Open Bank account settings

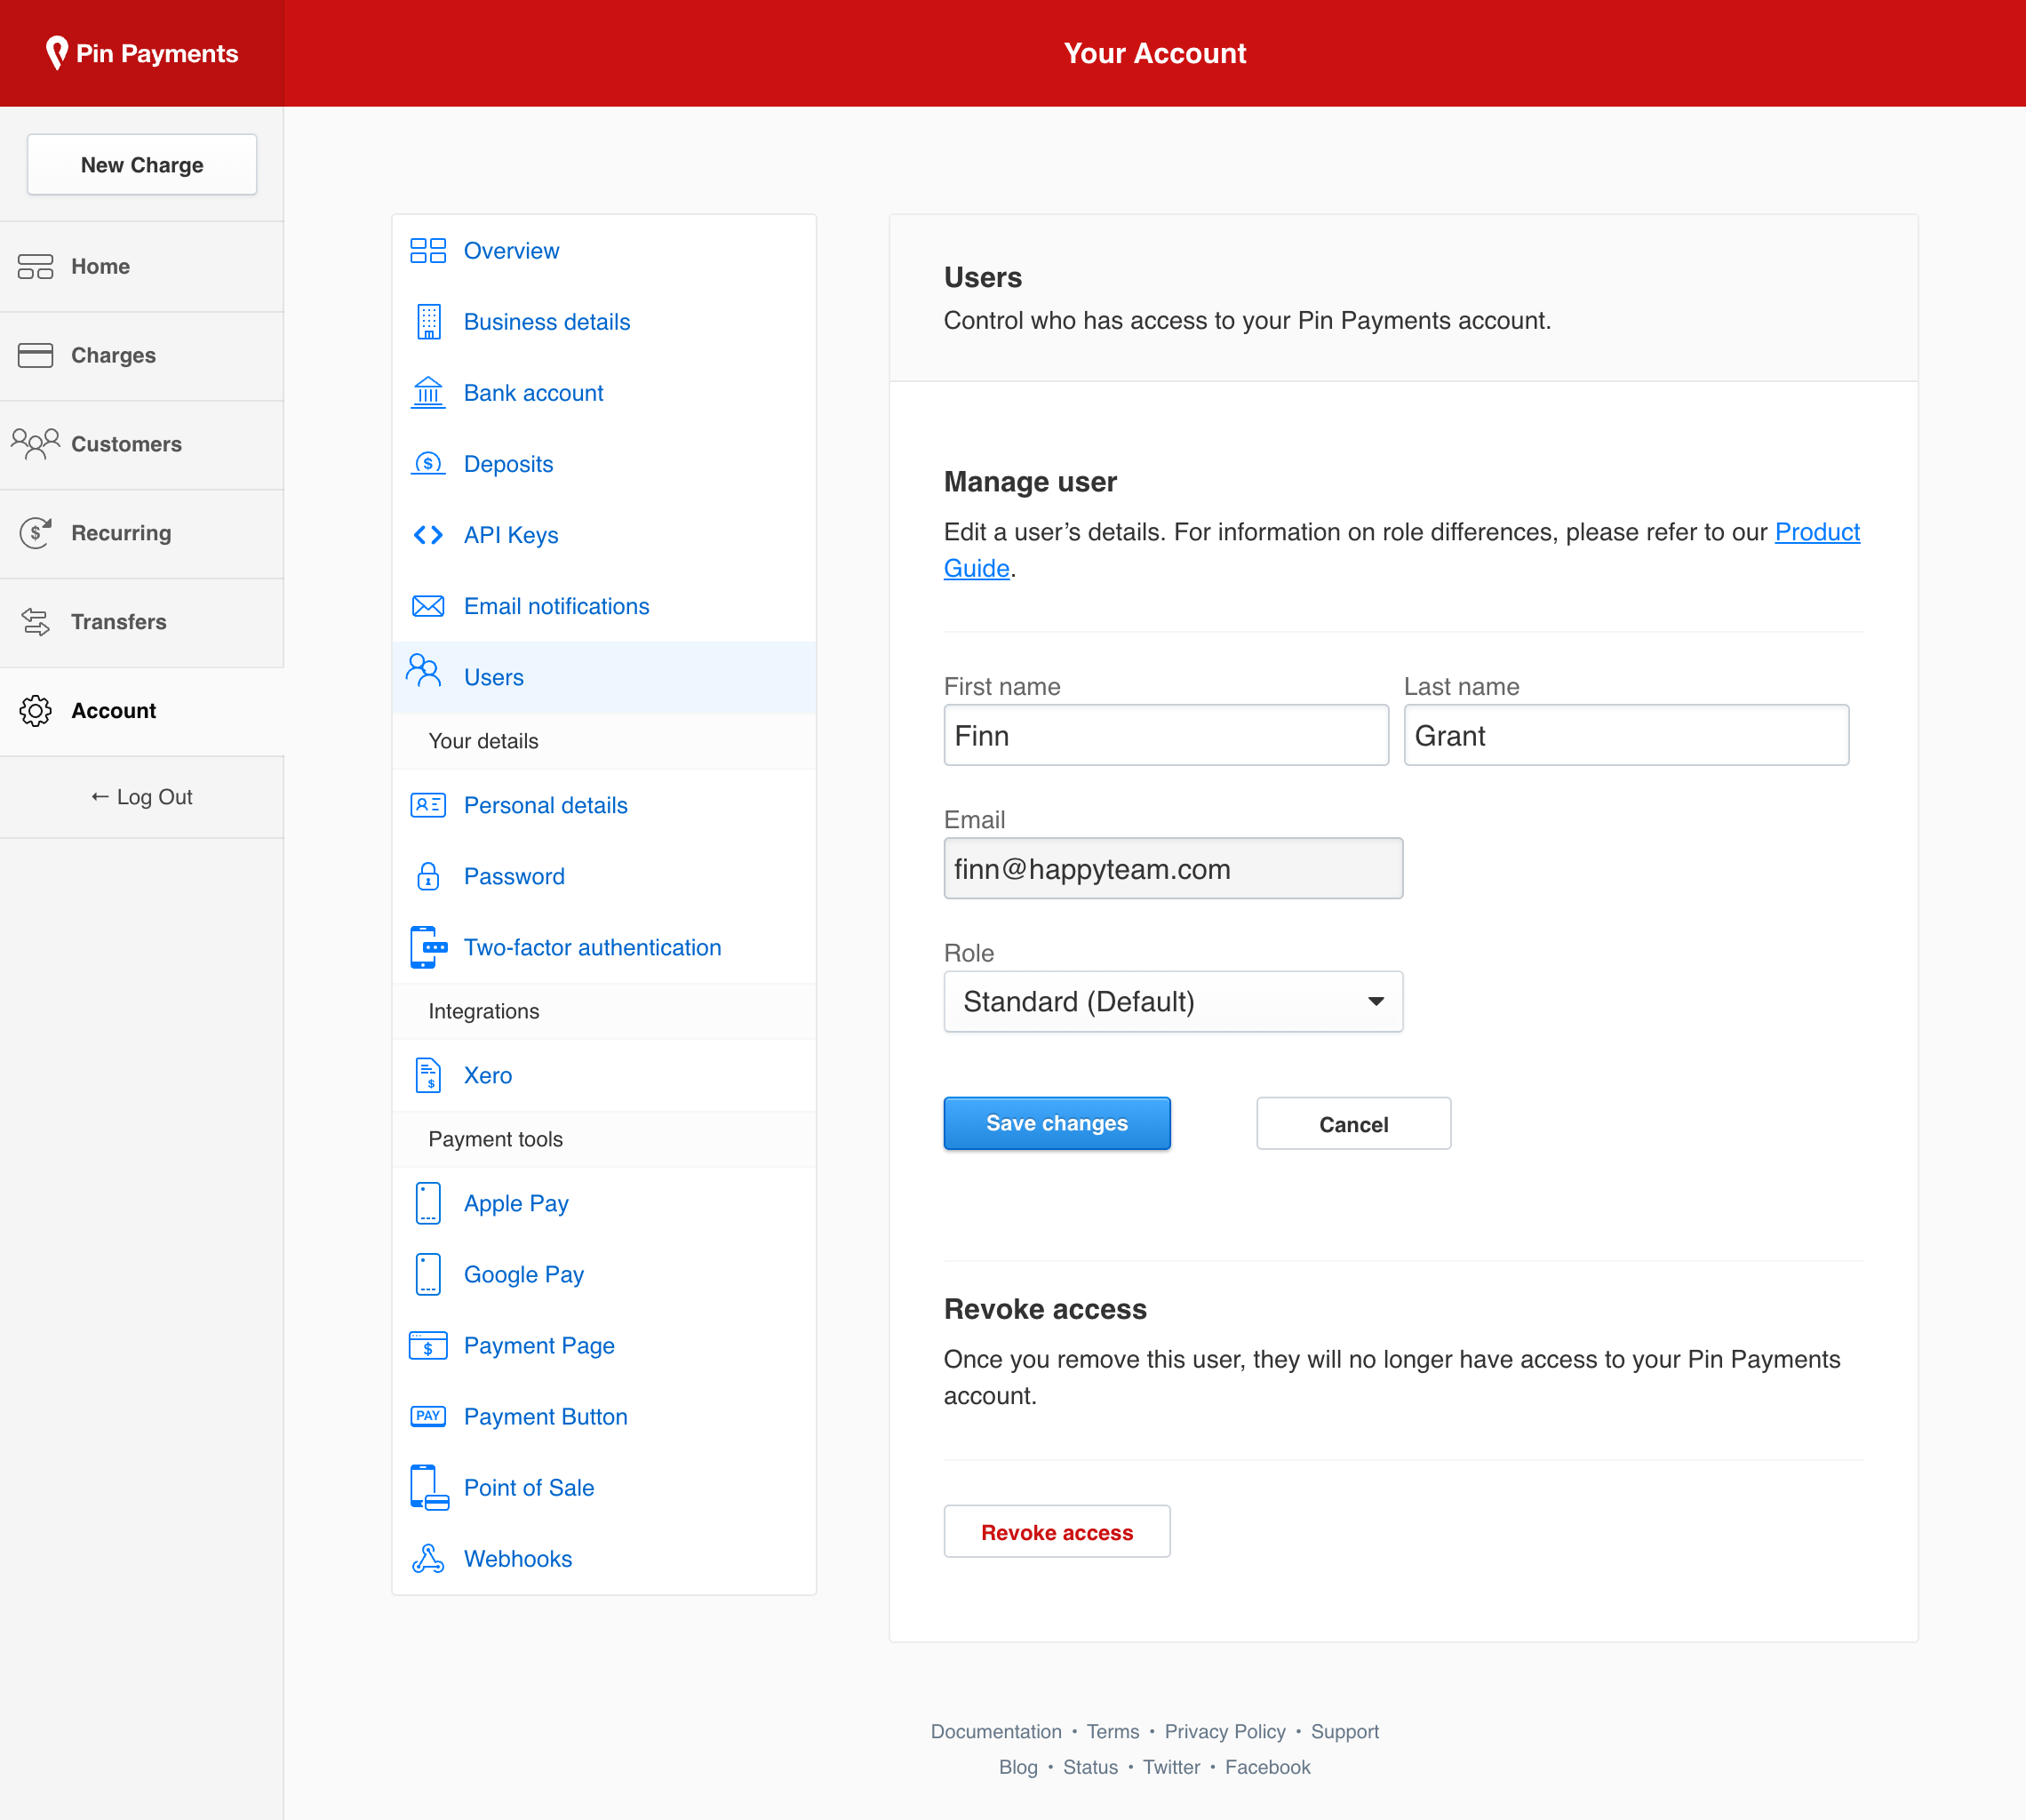604,392
